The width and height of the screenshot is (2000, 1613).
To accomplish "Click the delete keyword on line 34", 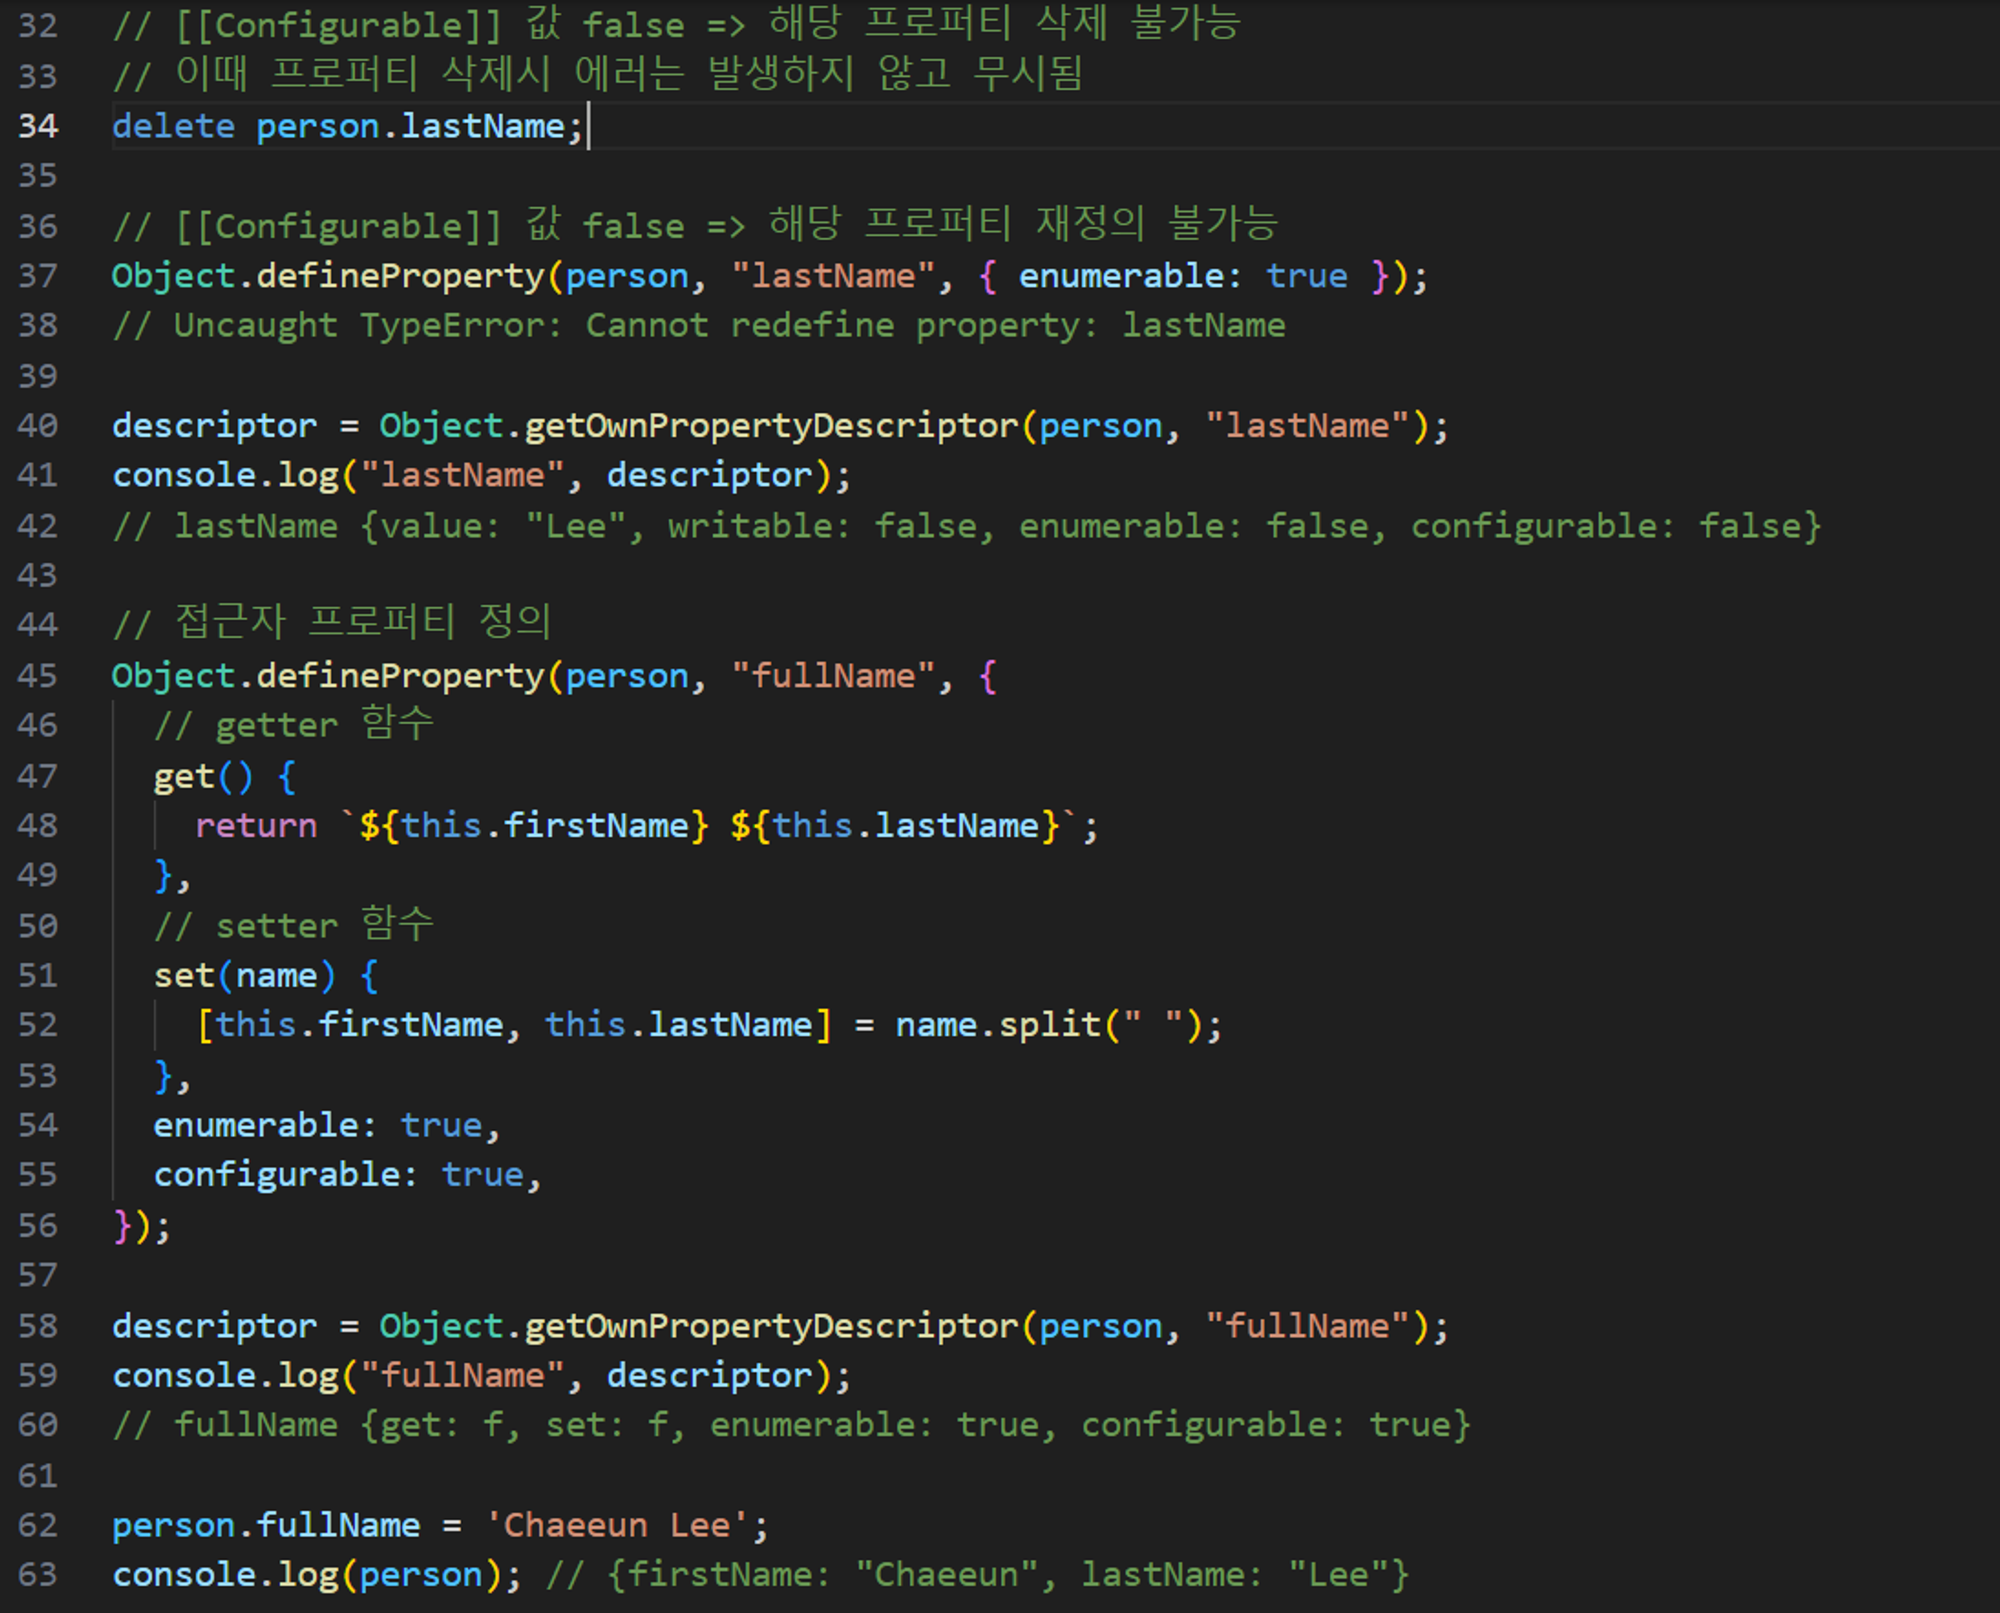I will coord(173,127).
